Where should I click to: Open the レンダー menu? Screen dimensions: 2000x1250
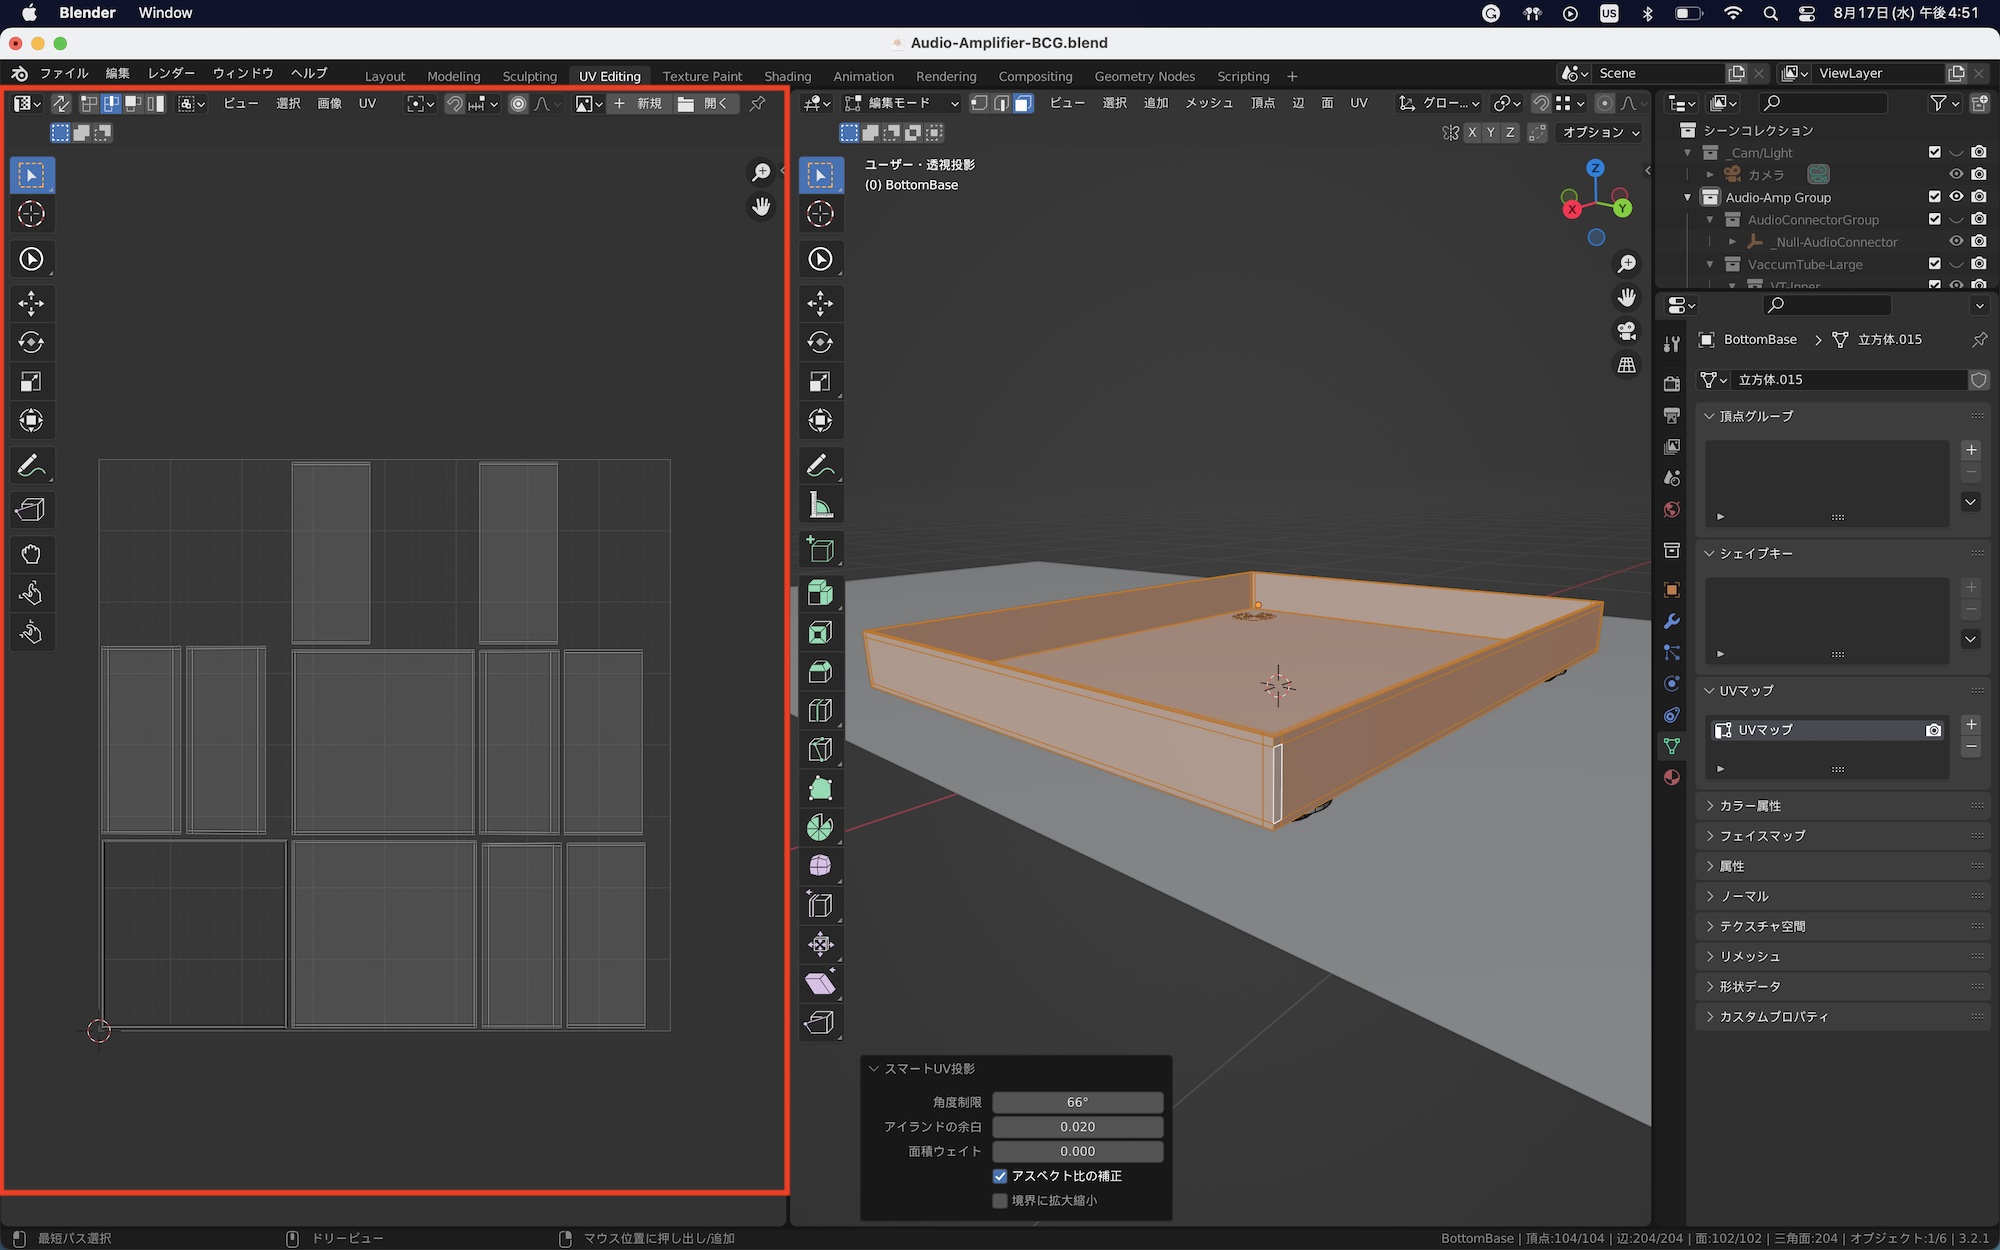pyautogui.click(x=171, y=73)
